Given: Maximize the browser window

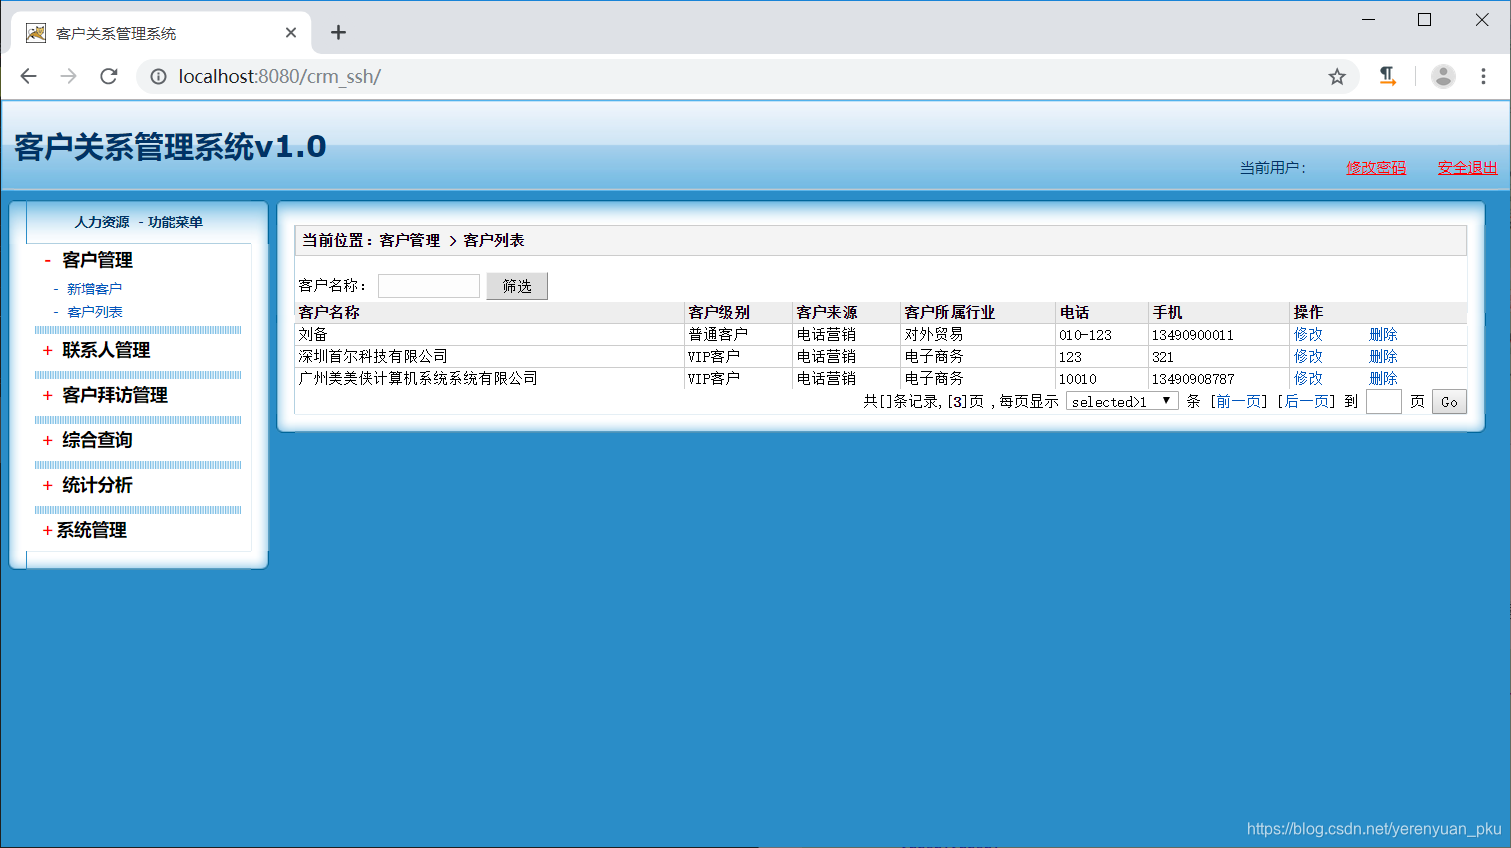Looking at the screenshot, I should click(x=1425, y=20).
